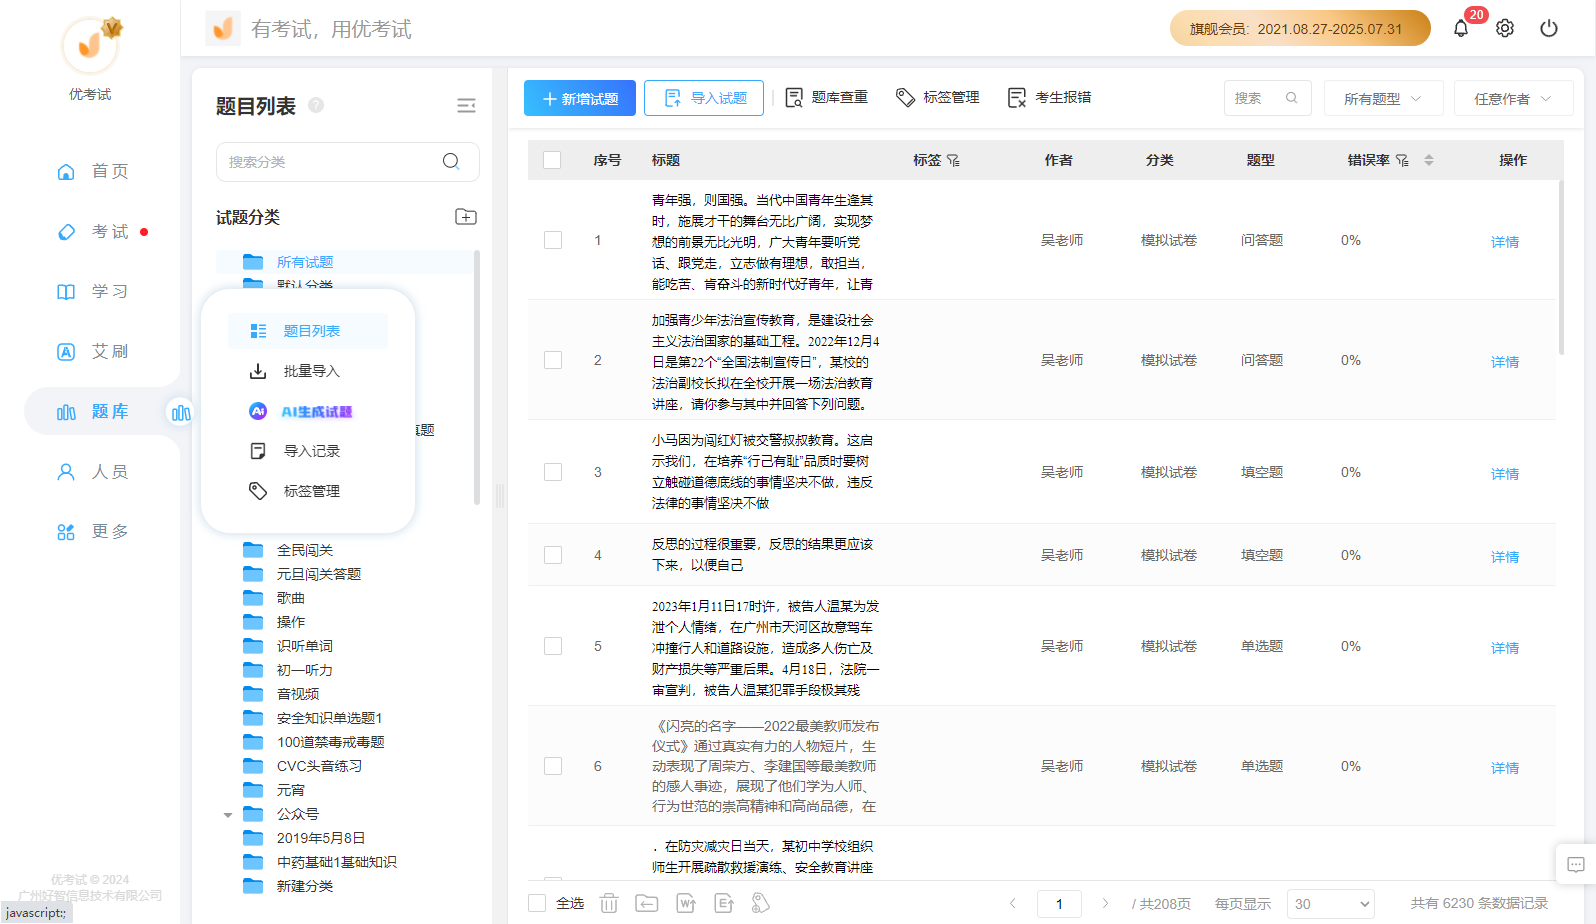Click magnifier in top search box
1596x924 pixels.
coord(1291,98)
